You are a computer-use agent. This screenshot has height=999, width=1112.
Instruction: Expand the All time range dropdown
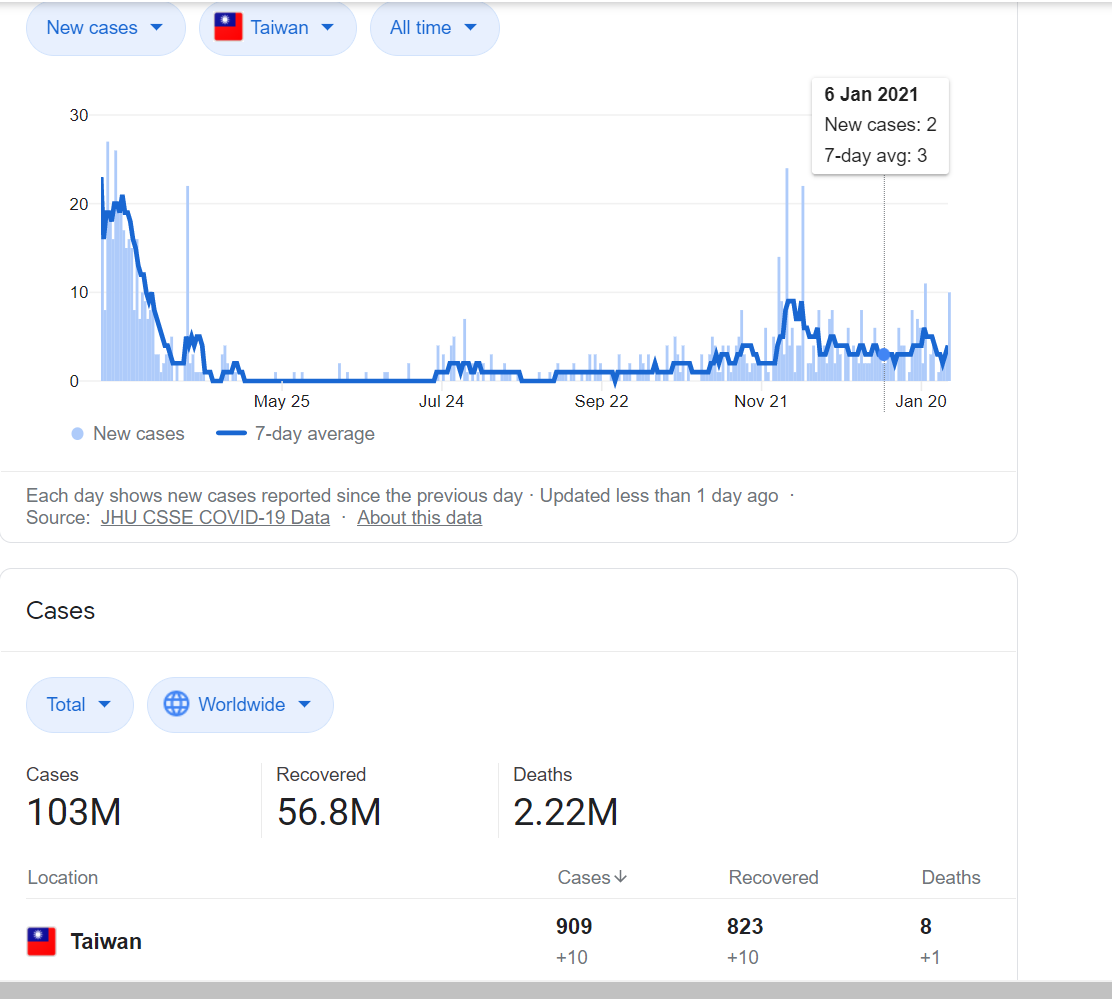coord(434,28)
